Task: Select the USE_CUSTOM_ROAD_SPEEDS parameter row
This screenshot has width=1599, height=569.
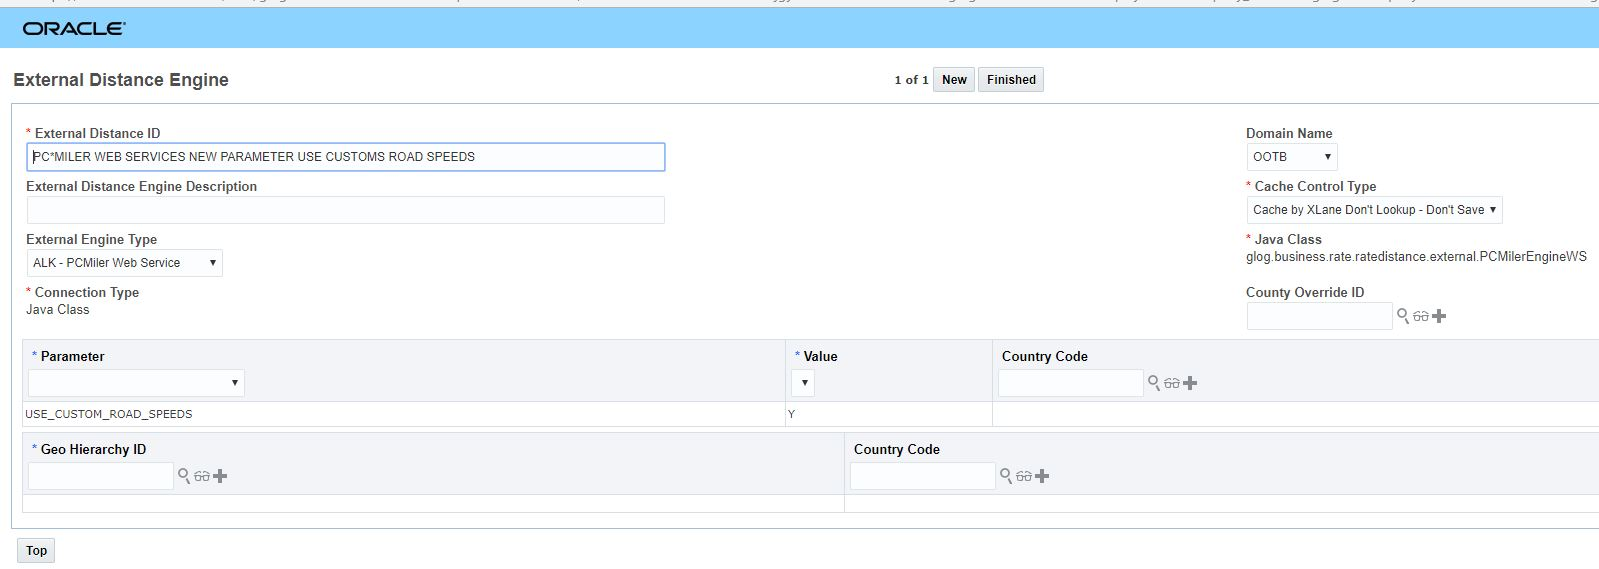Action: 810,414
